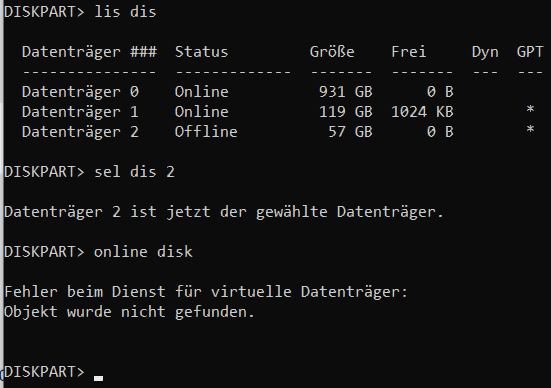Click the GPT asterisk for Datenträger 2
The width and height of the screenshot is (551, 388).
[x=530, y=130]
